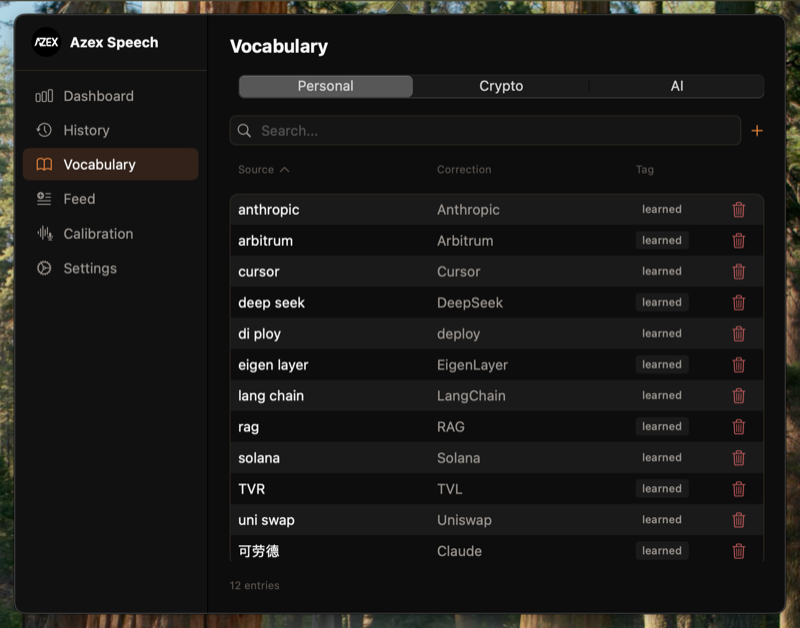Select the 可劳德 source cell
This screenshot has width=800, height=628.
259,551
